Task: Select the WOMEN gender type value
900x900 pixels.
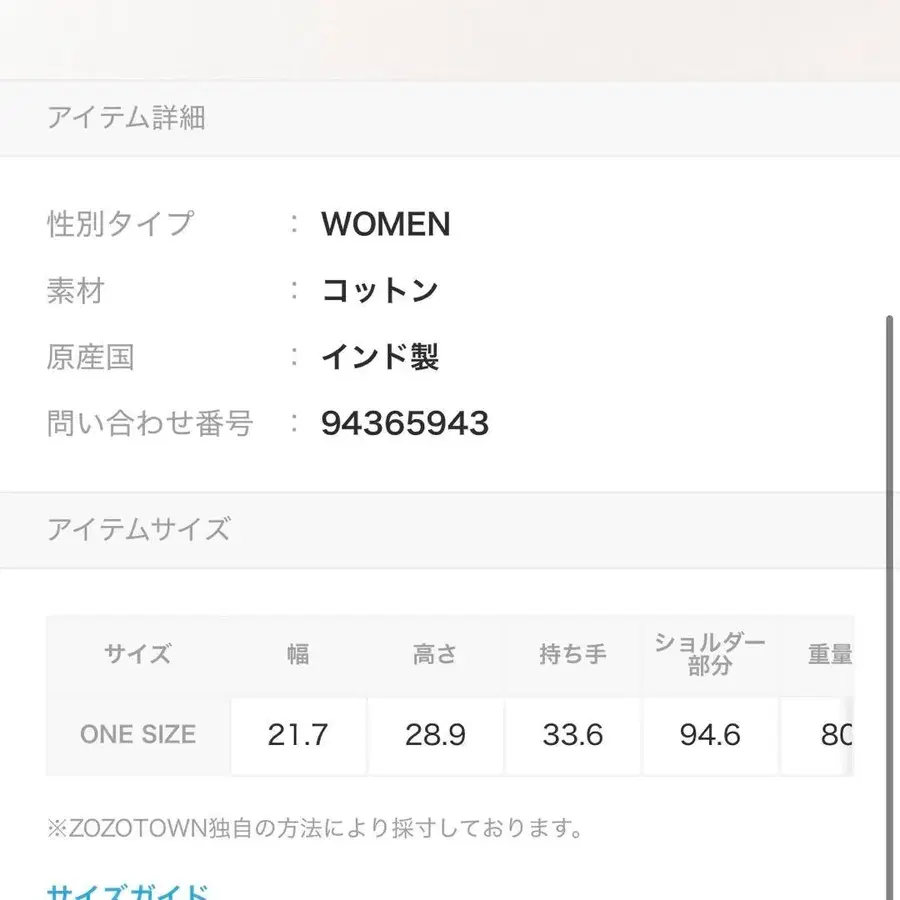Action: click(x=385, y=224)
